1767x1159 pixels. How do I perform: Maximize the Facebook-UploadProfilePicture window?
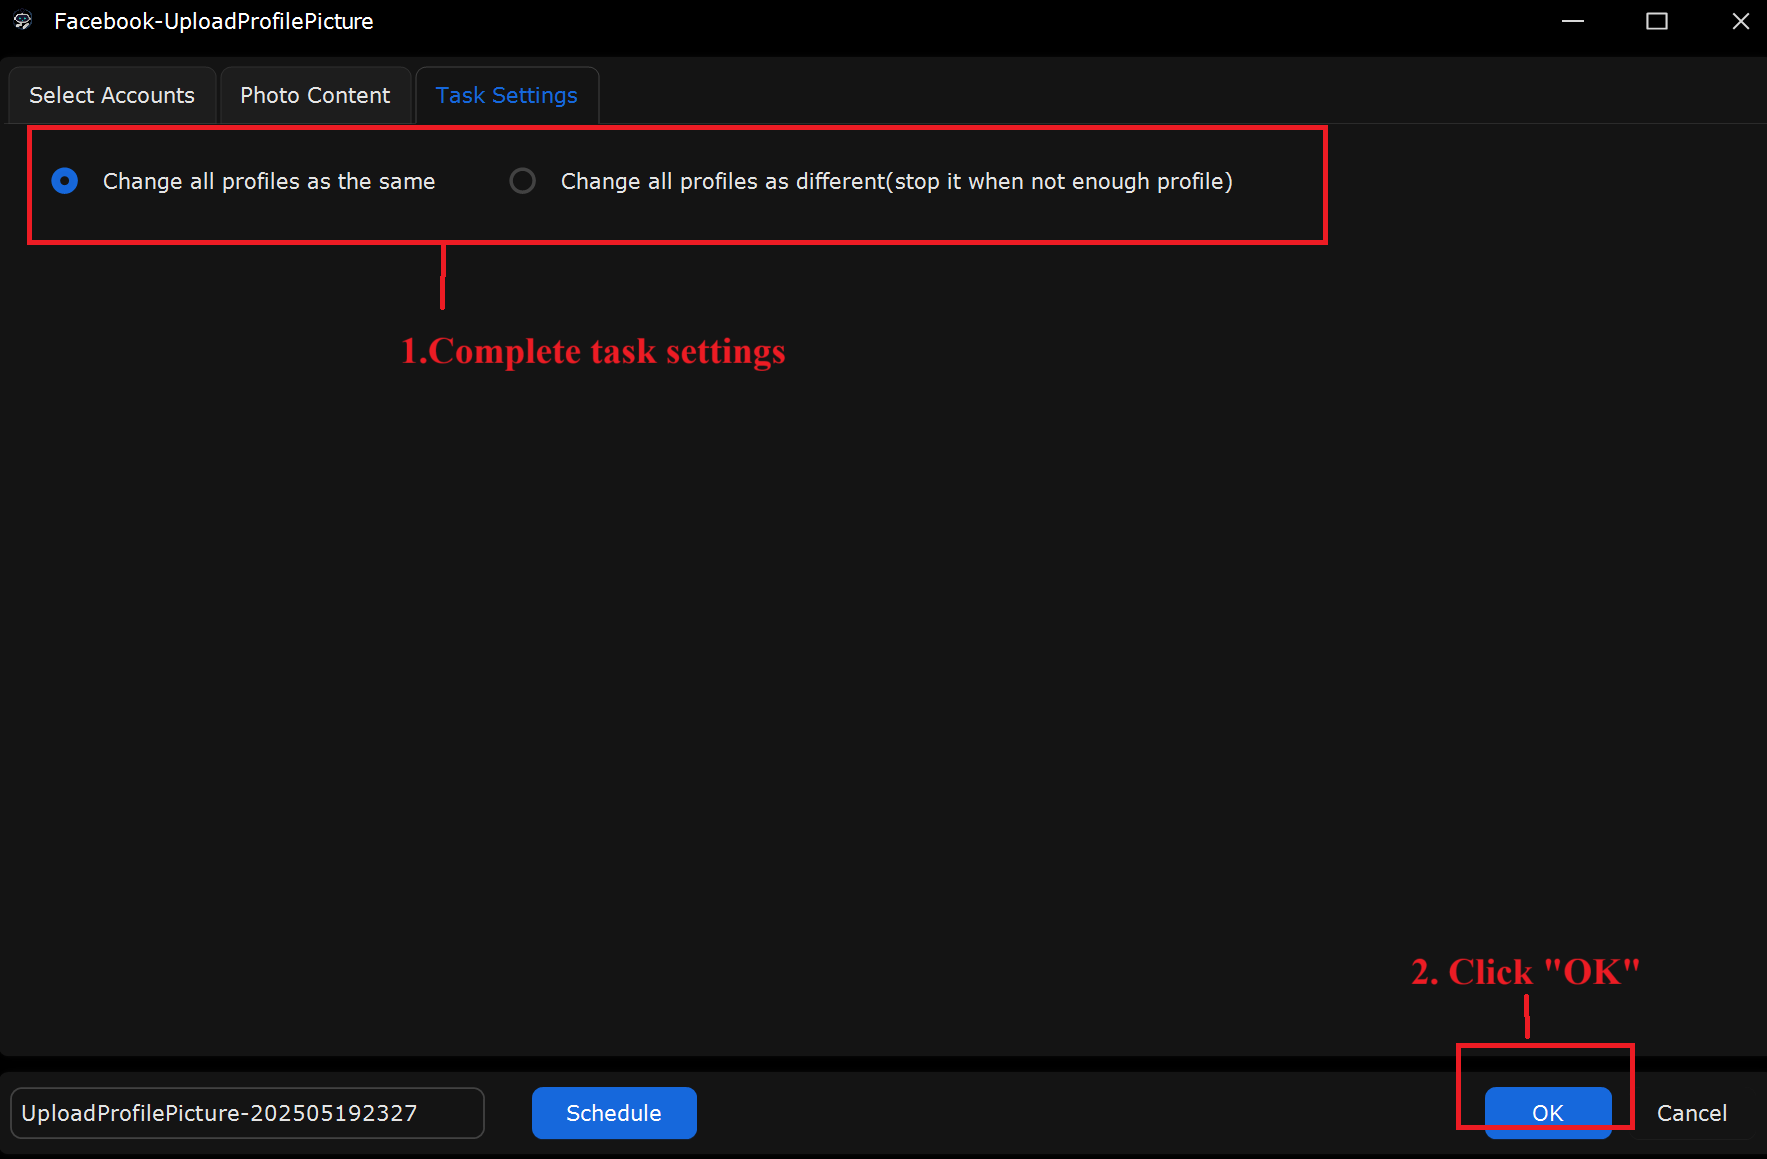(1657, 21)
